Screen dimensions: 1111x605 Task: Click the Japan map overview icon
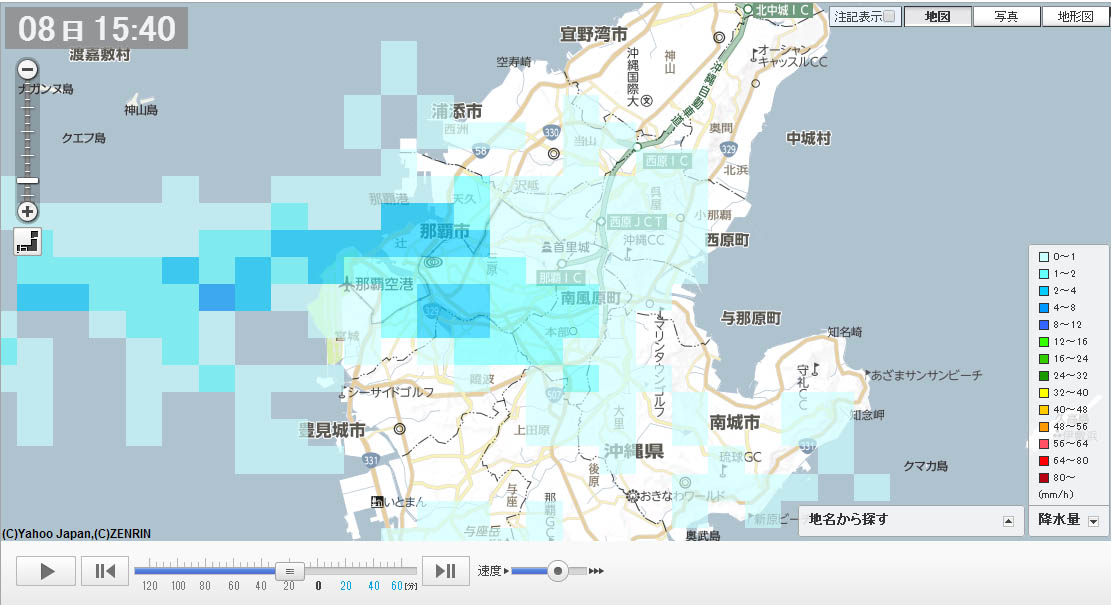pyautogui.click(x=28, y=241)
